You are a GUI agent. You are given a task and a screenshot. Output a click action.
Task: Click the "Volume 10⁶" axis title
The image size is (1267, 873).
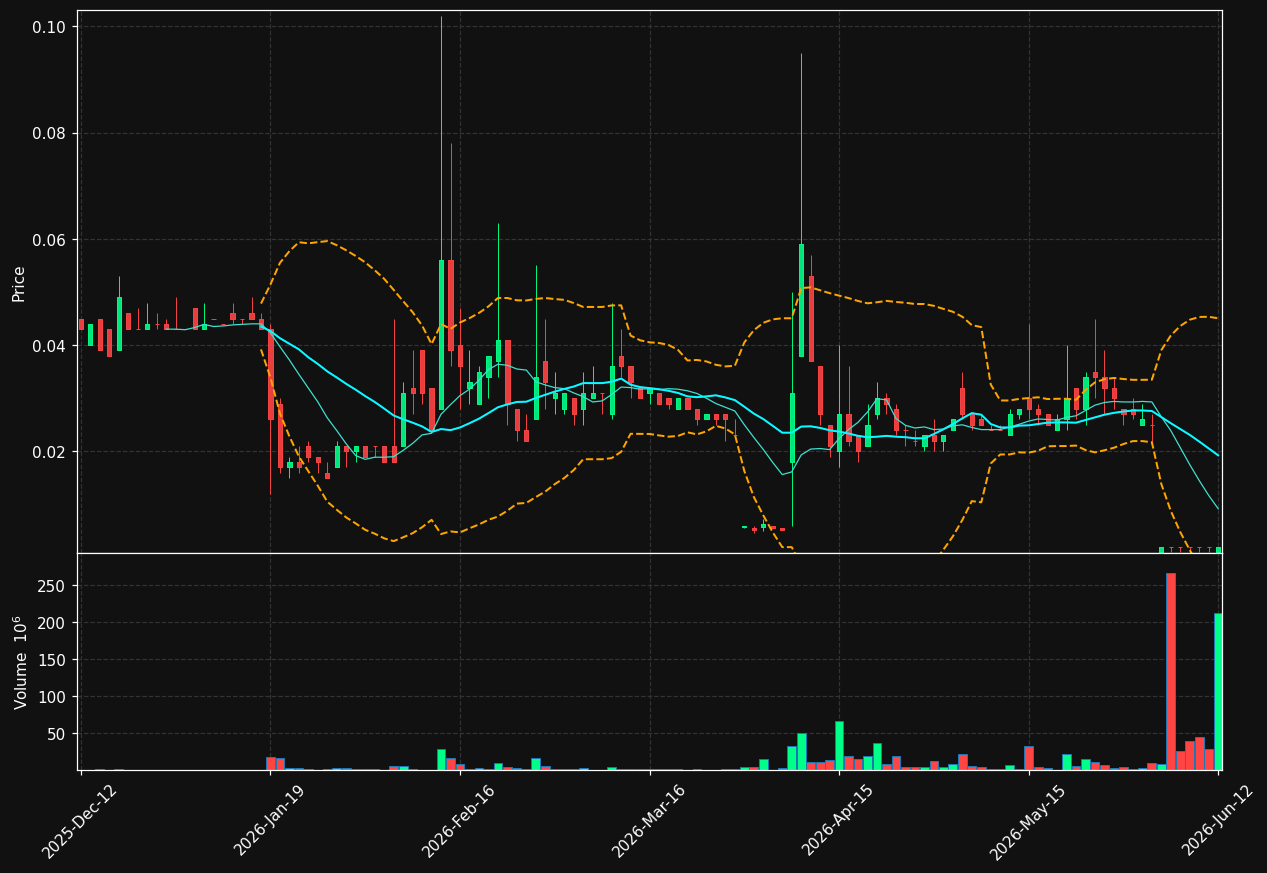[20, 662]
